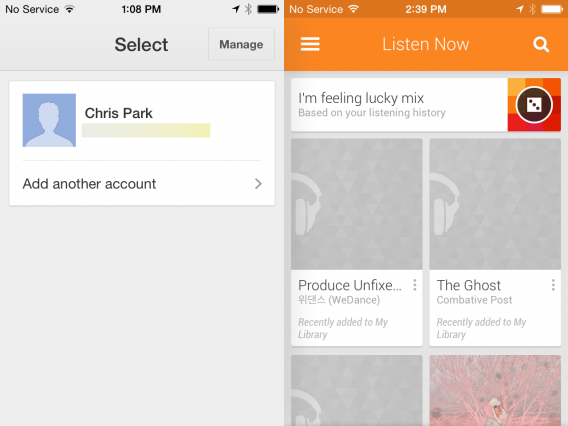Viewport: 568px width, 426px height.
Task: Tap the search magnifier icon
Action: coord(541,45)
